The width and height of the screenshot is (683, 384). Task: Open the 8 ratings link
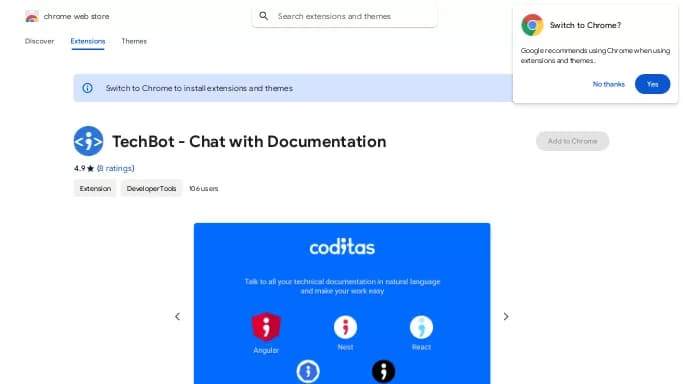coord(116,168)
